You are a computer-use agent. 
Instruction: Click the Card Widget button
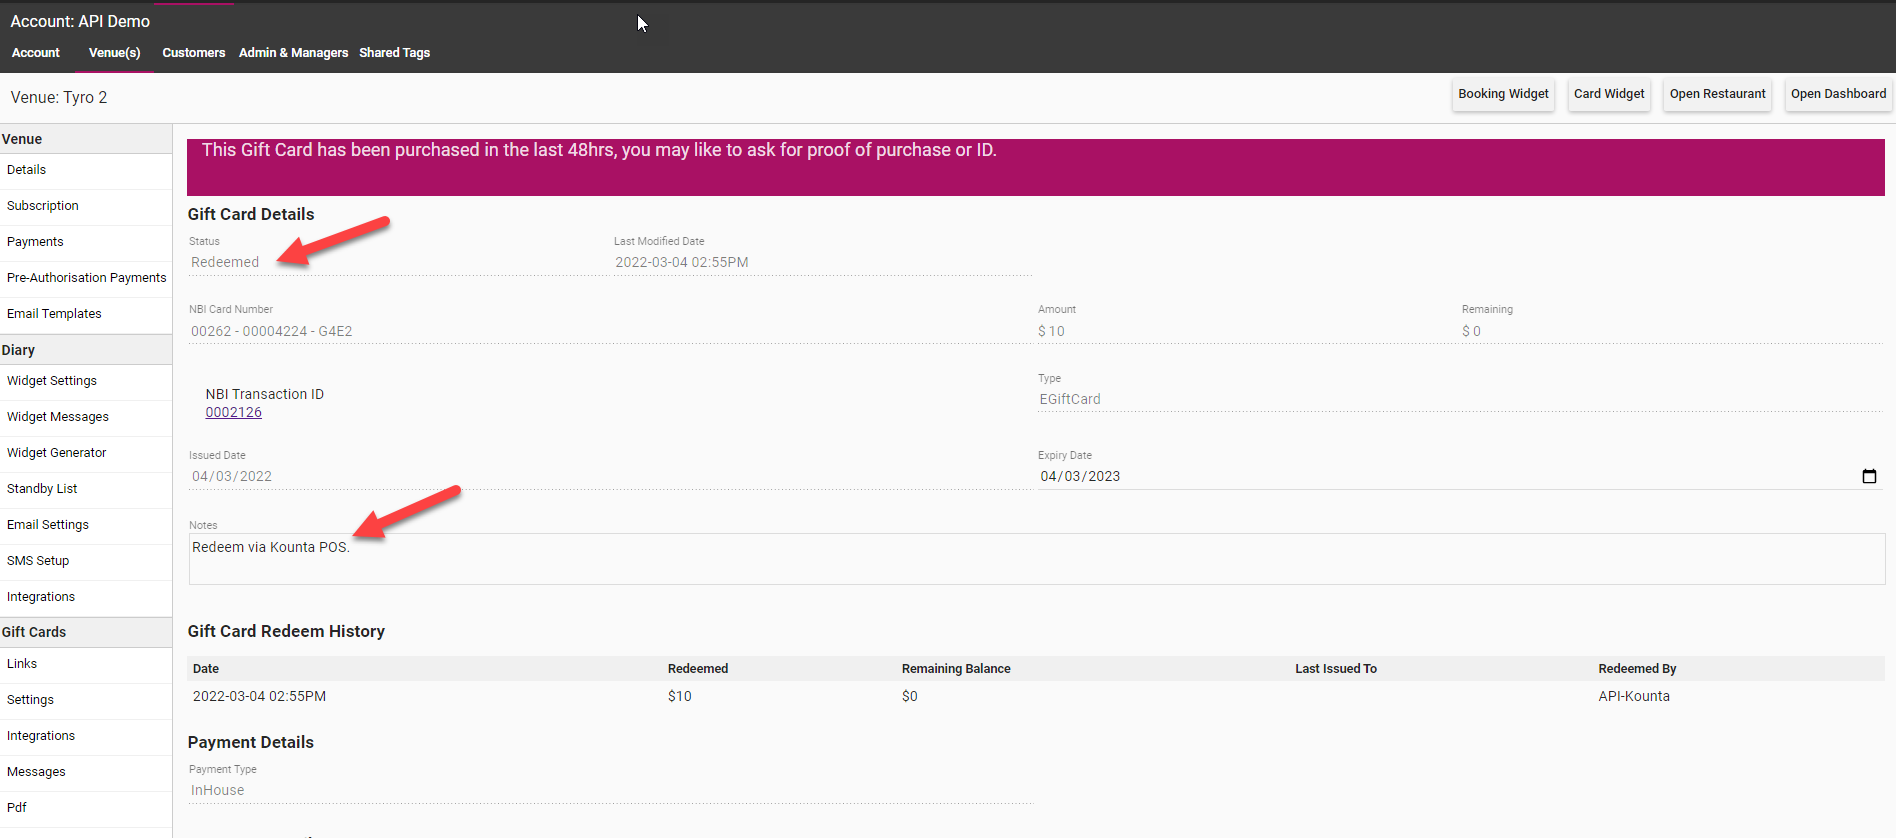tap(1608, 94)
